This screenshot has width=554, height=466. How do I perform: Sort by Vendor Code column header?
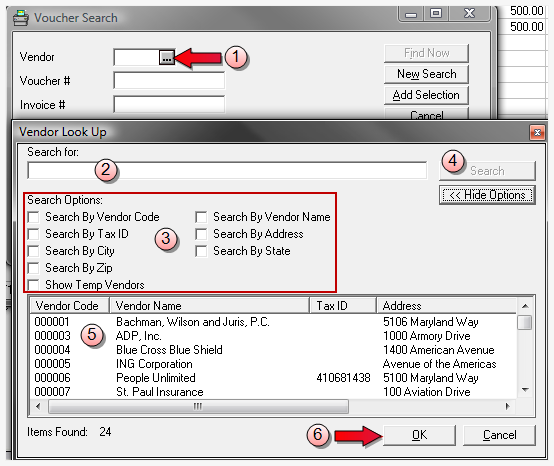[x=70, y=306]
